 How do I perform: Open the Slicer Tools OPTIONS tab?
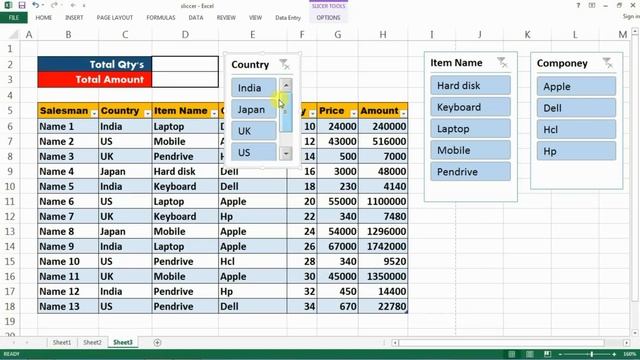tap(328, 18)
